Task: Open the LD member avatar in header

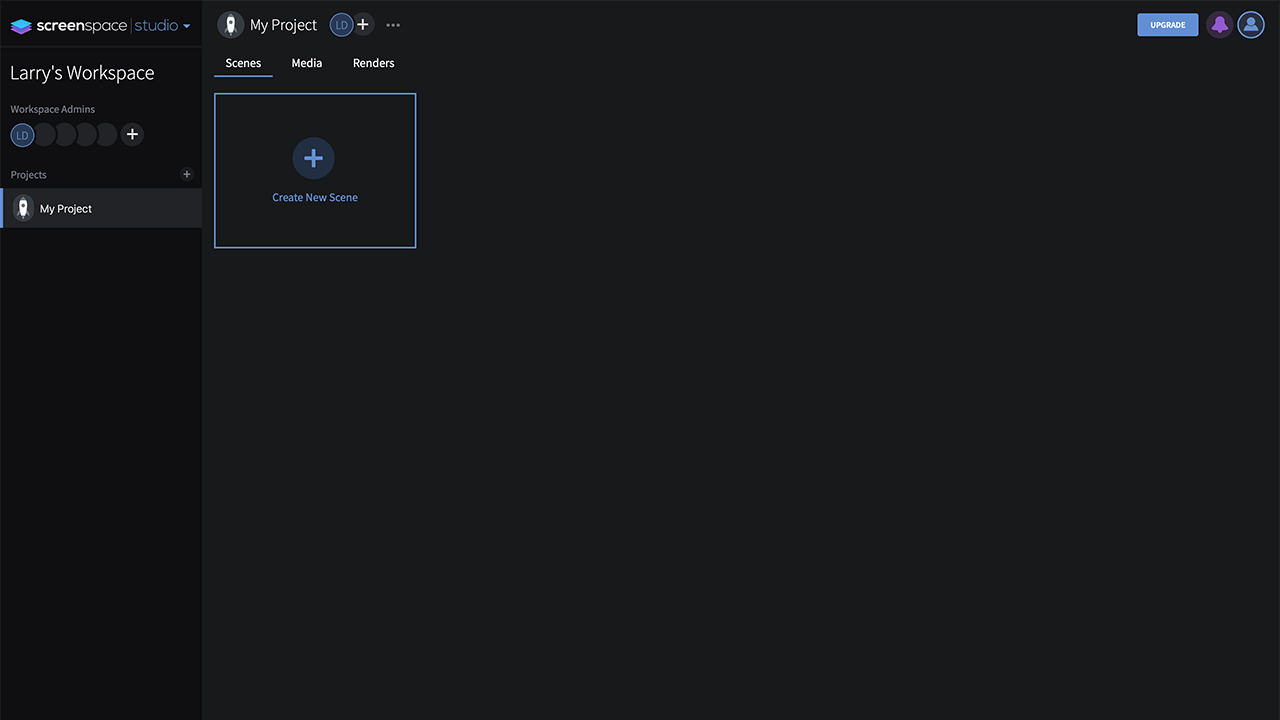Action: point(341,25)
